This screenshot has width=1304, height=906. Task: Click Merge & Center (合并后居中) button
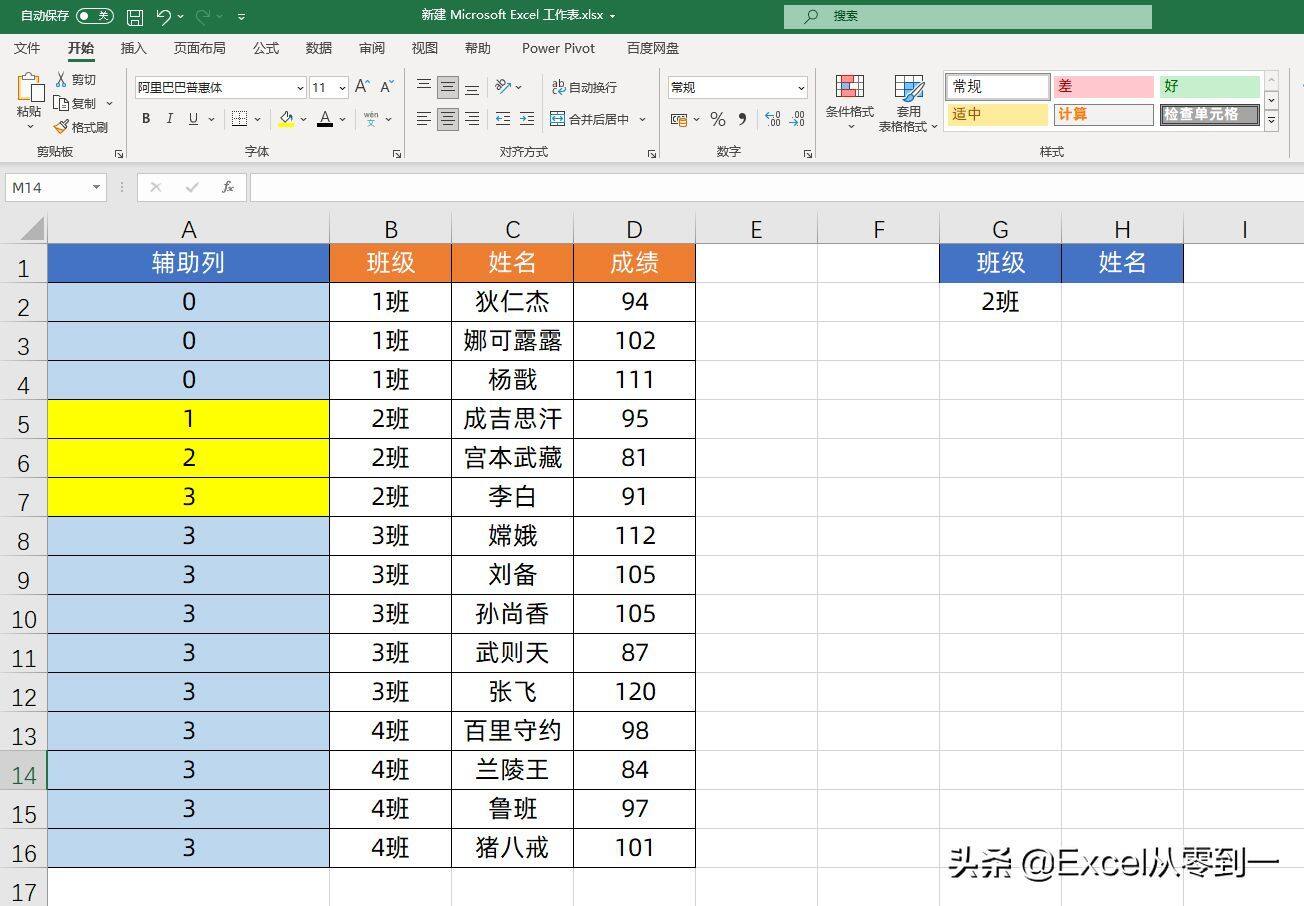(590, 119)
